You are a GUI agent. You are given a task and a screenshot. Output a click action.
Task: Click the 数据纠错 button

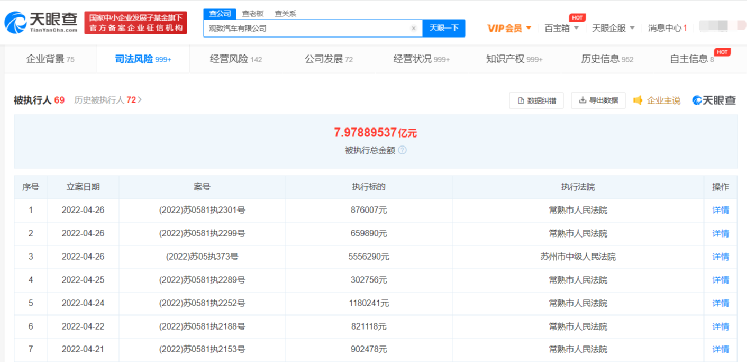[536, 101]
